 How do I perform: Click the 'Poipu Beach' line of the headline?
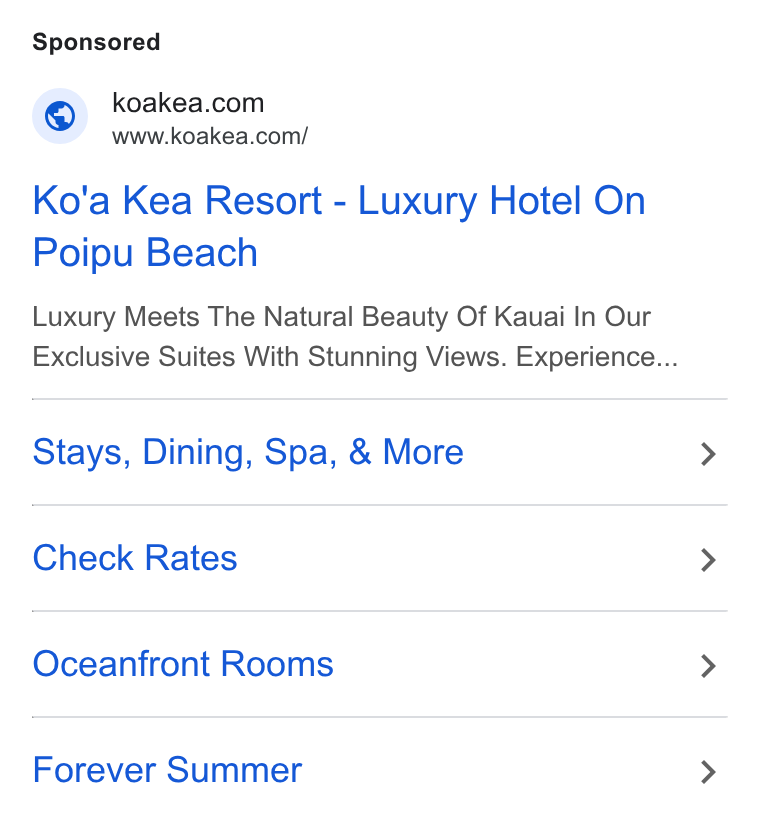(x=145, y=253)
